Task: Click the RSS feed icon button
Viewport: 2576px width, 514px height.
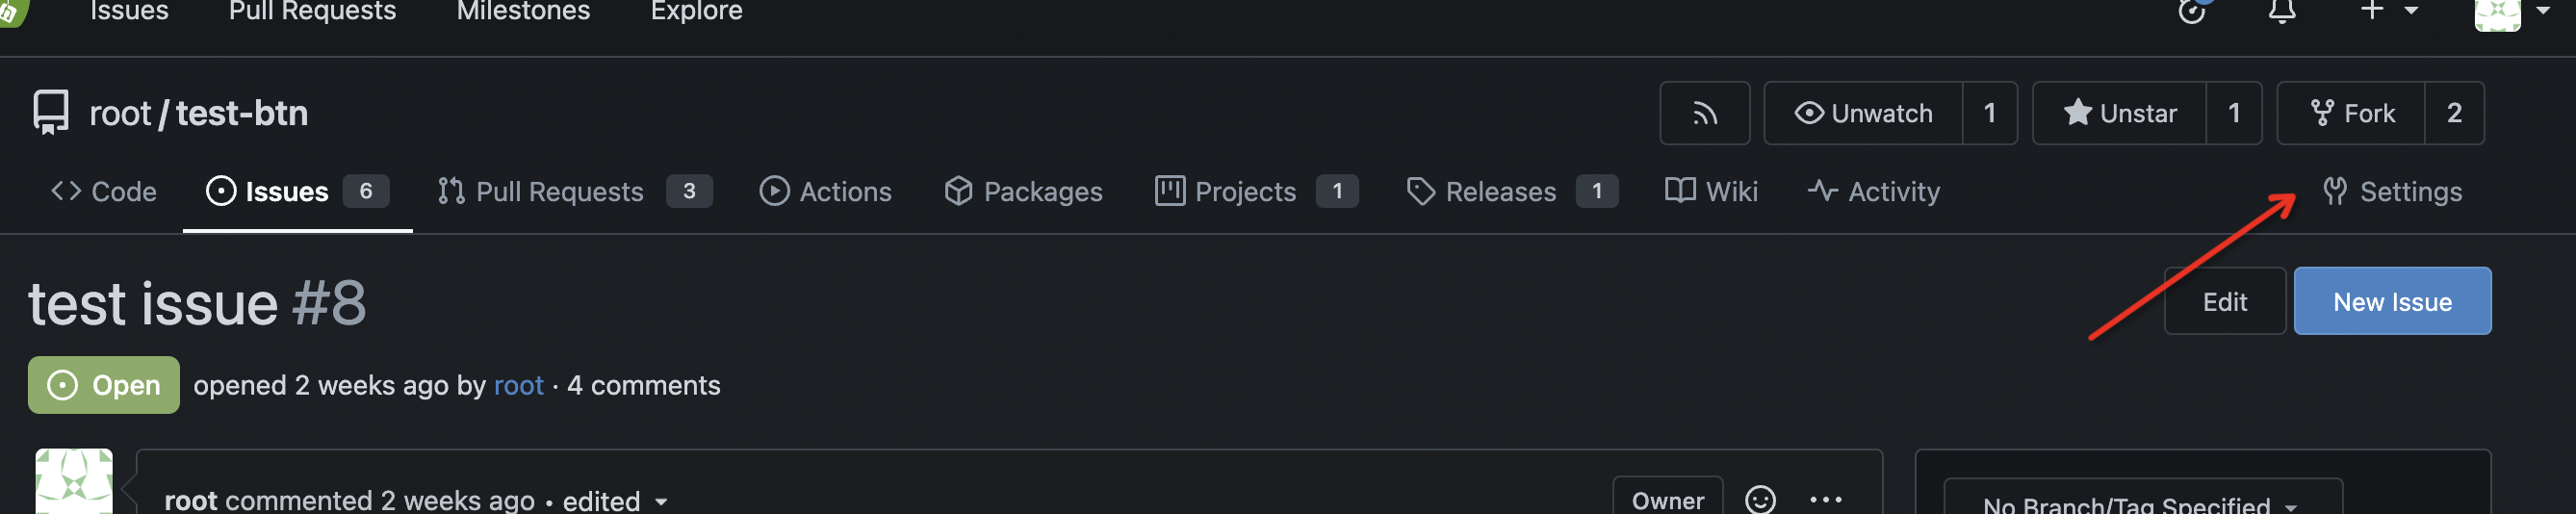Action: point(1704,113)
